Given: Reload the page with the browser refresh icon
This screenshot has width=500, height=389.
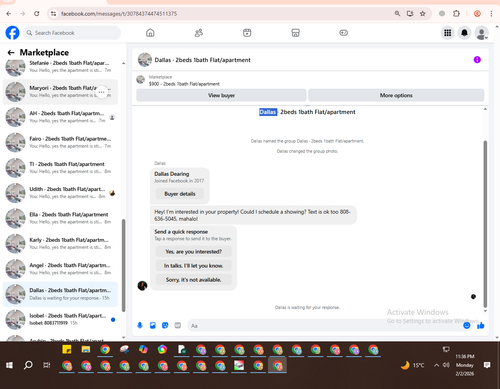Looking at the screenshot, I should point(37,14).
